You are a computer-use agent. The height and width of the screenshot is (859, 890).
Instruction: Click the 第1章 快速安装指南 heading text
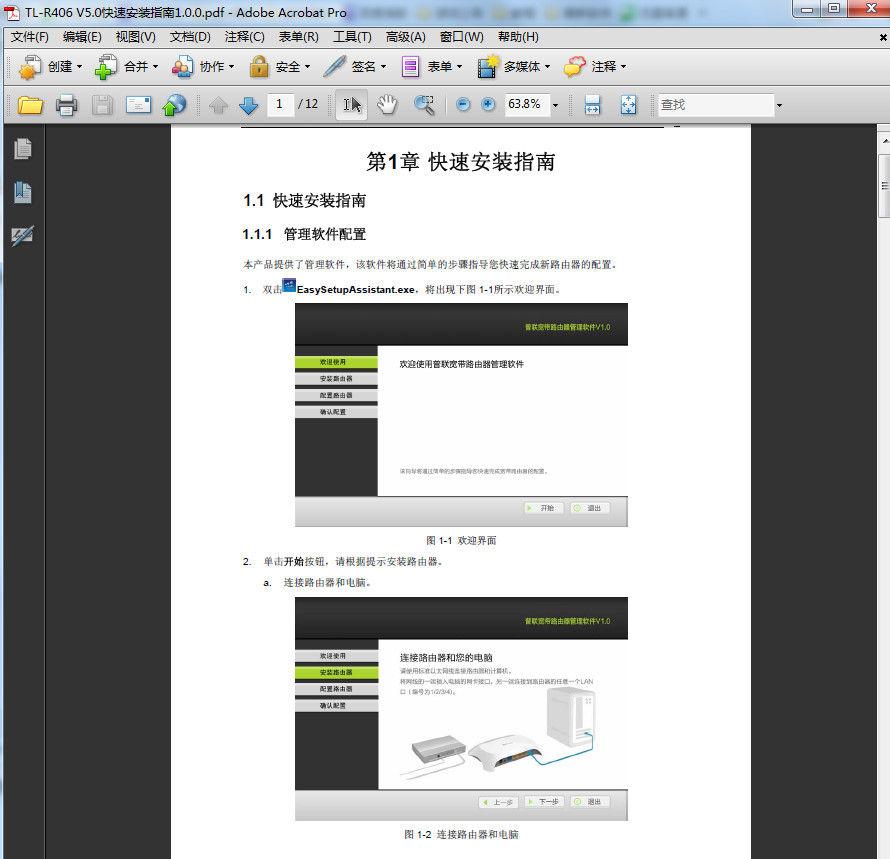[460, 162]
